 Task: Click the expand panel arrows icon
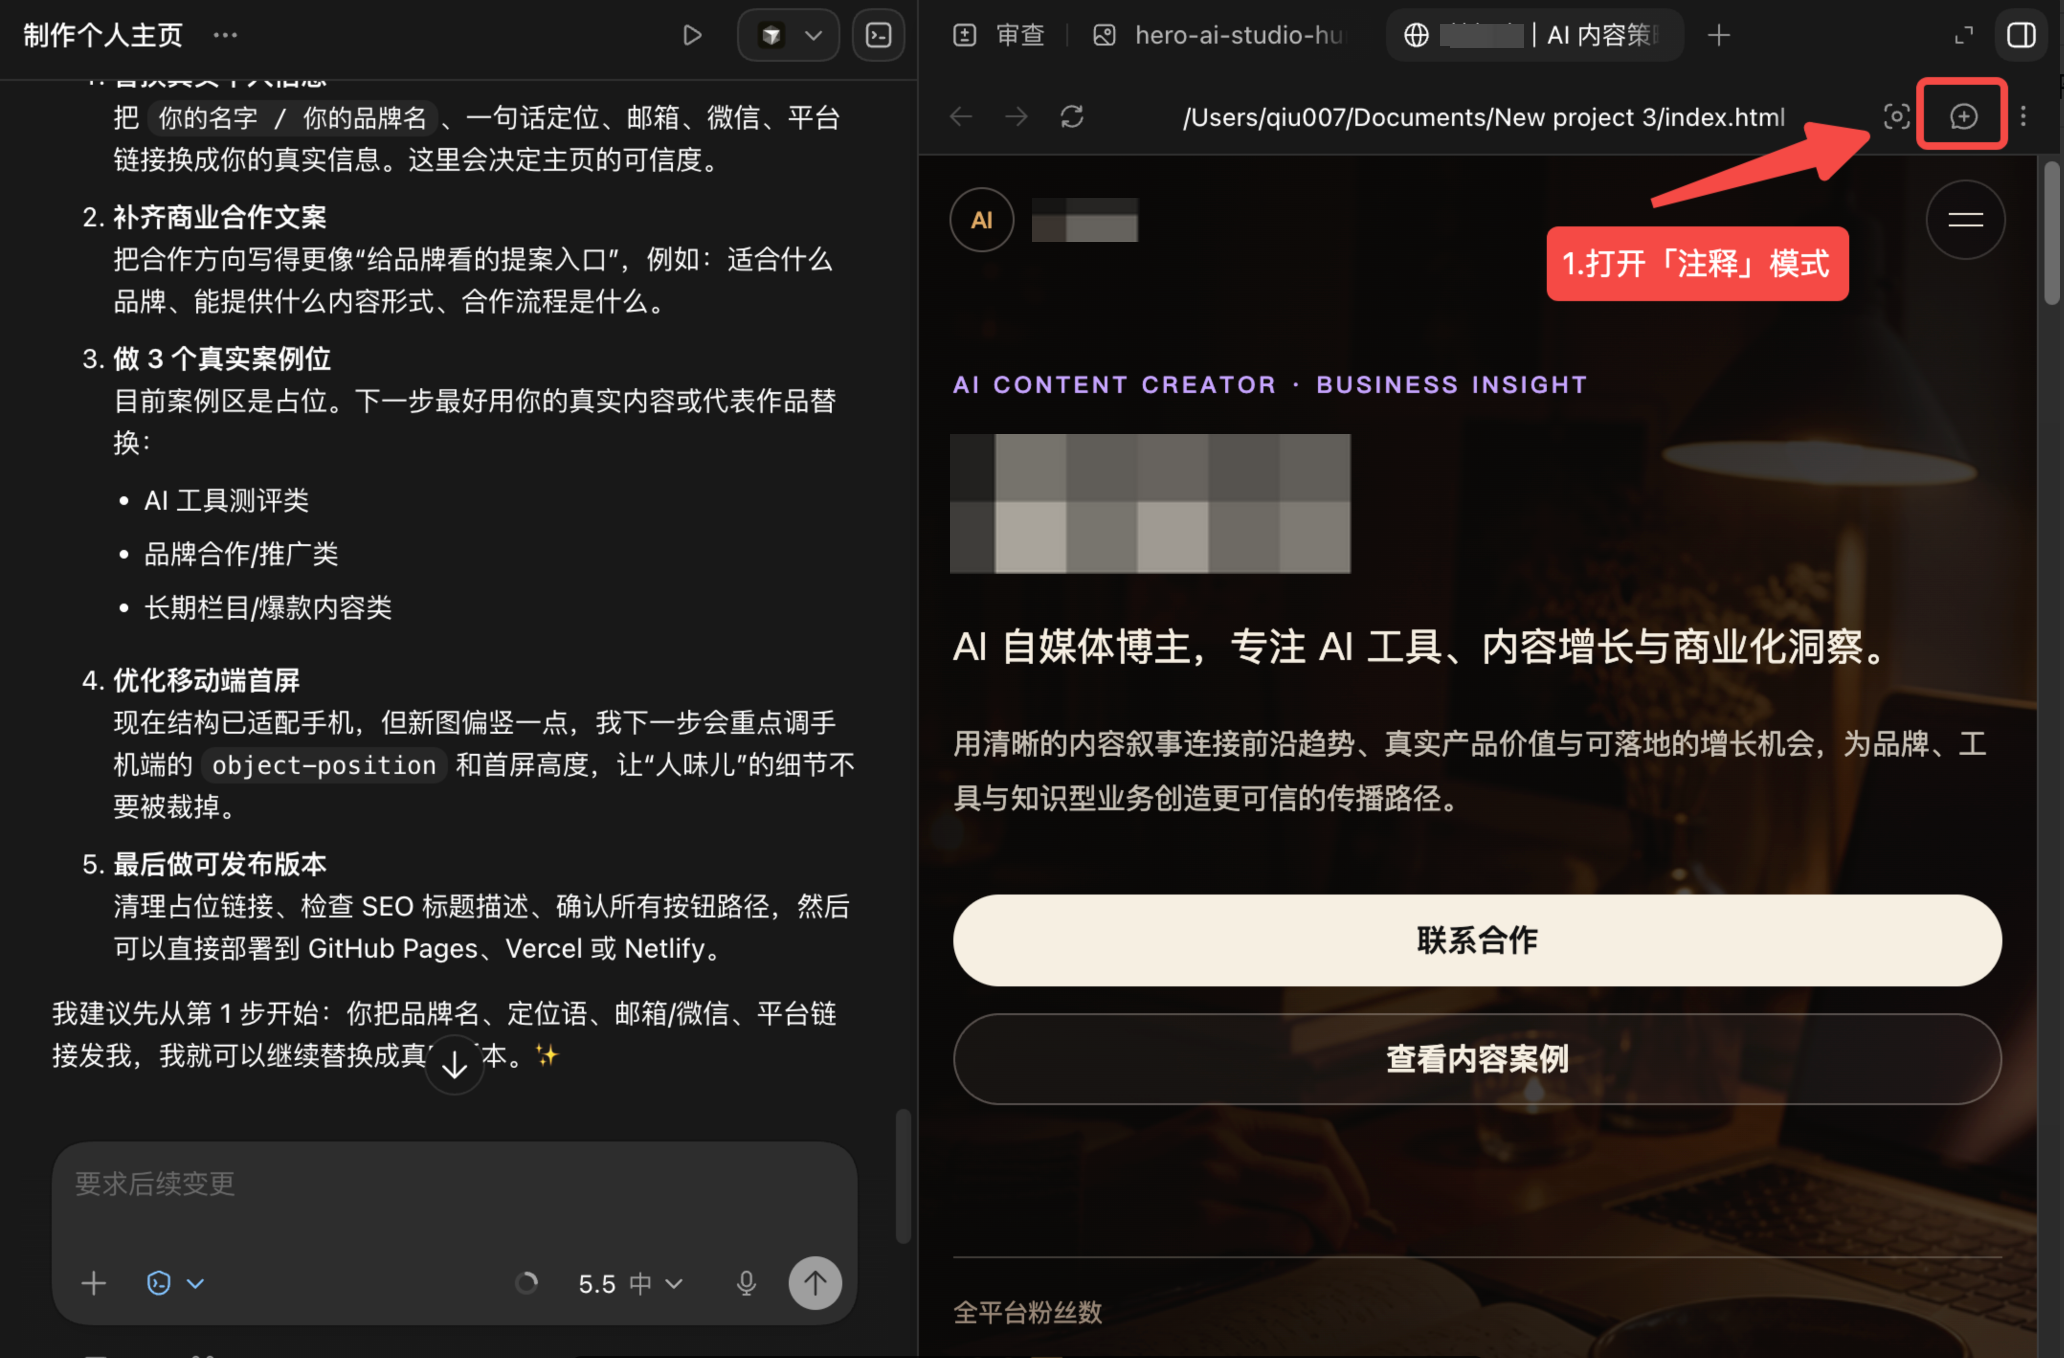pyautogui.click(x=1964, y=35)
